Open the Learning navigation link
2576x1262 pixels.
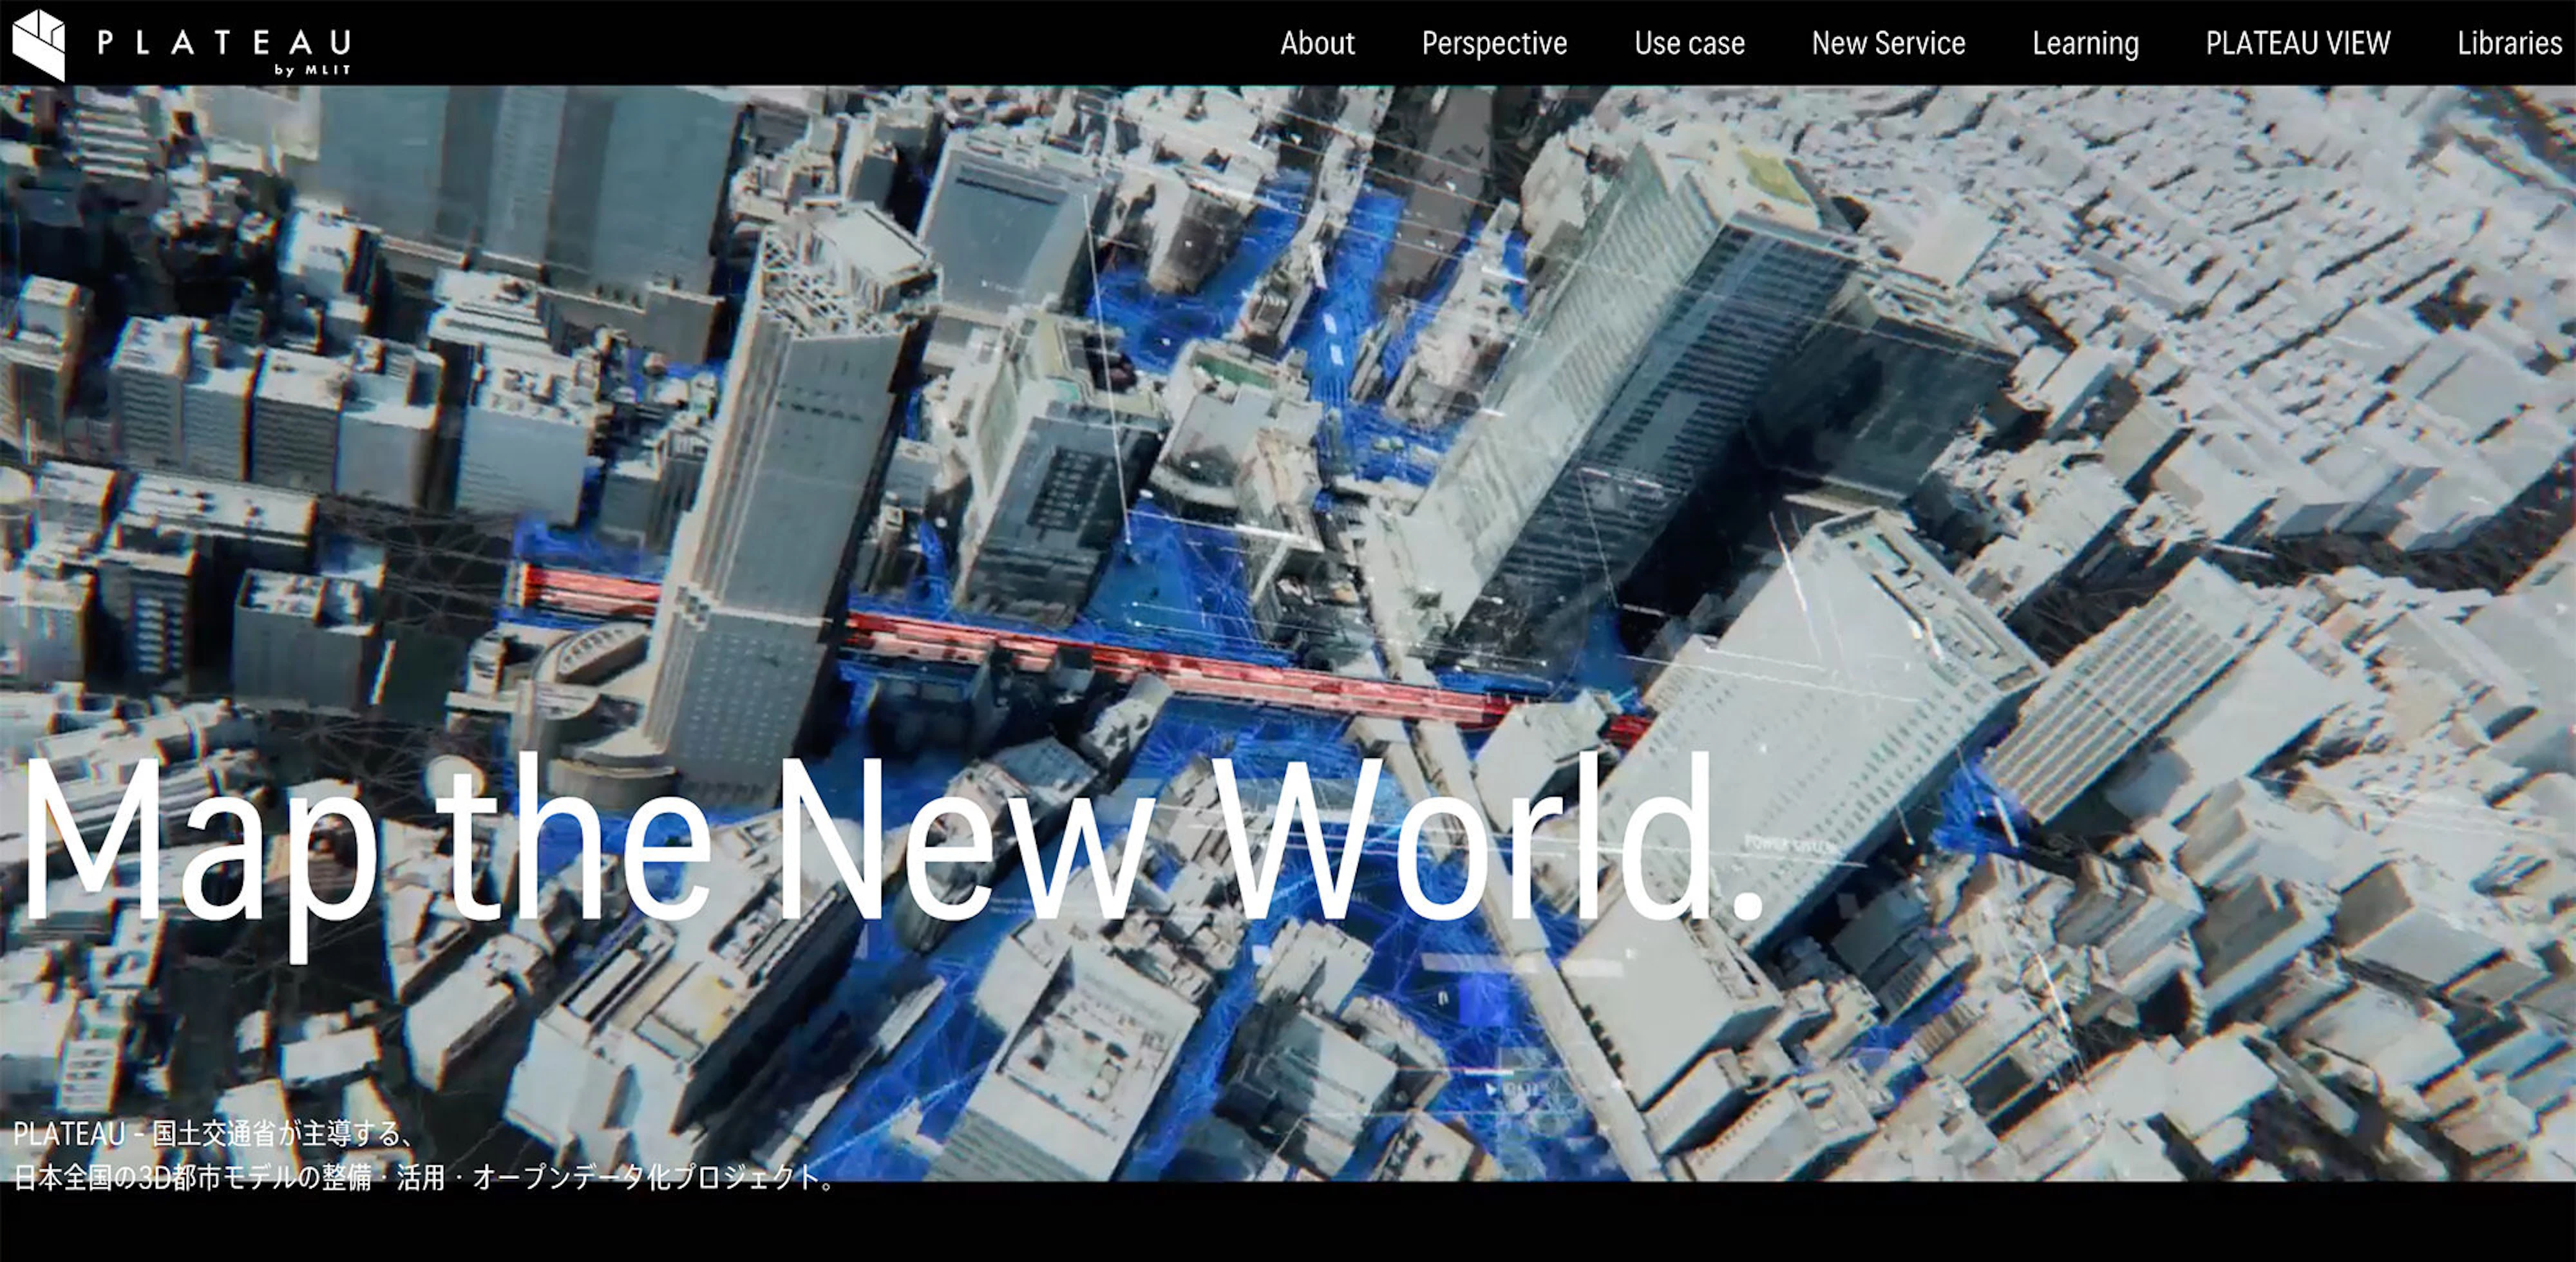coord(2085,43)
